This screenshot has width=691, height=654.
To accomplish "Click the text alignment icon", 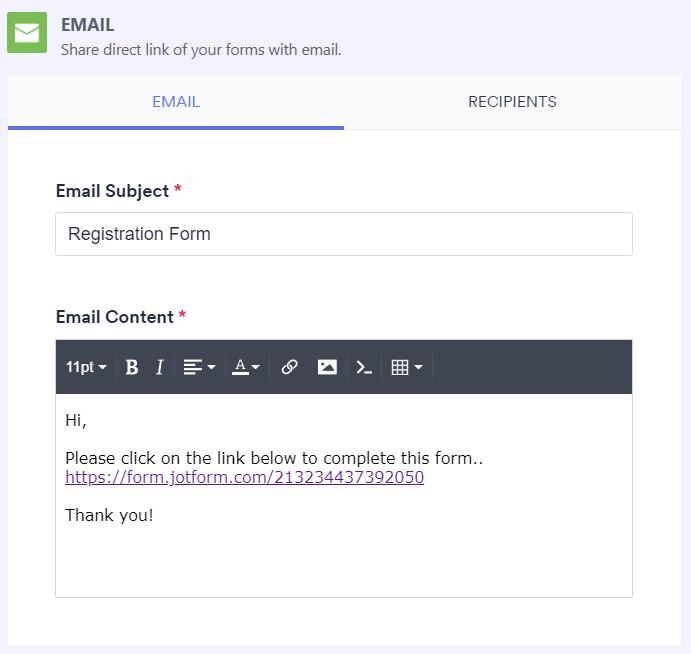I will pyautogui.click(x=193, y=367).
